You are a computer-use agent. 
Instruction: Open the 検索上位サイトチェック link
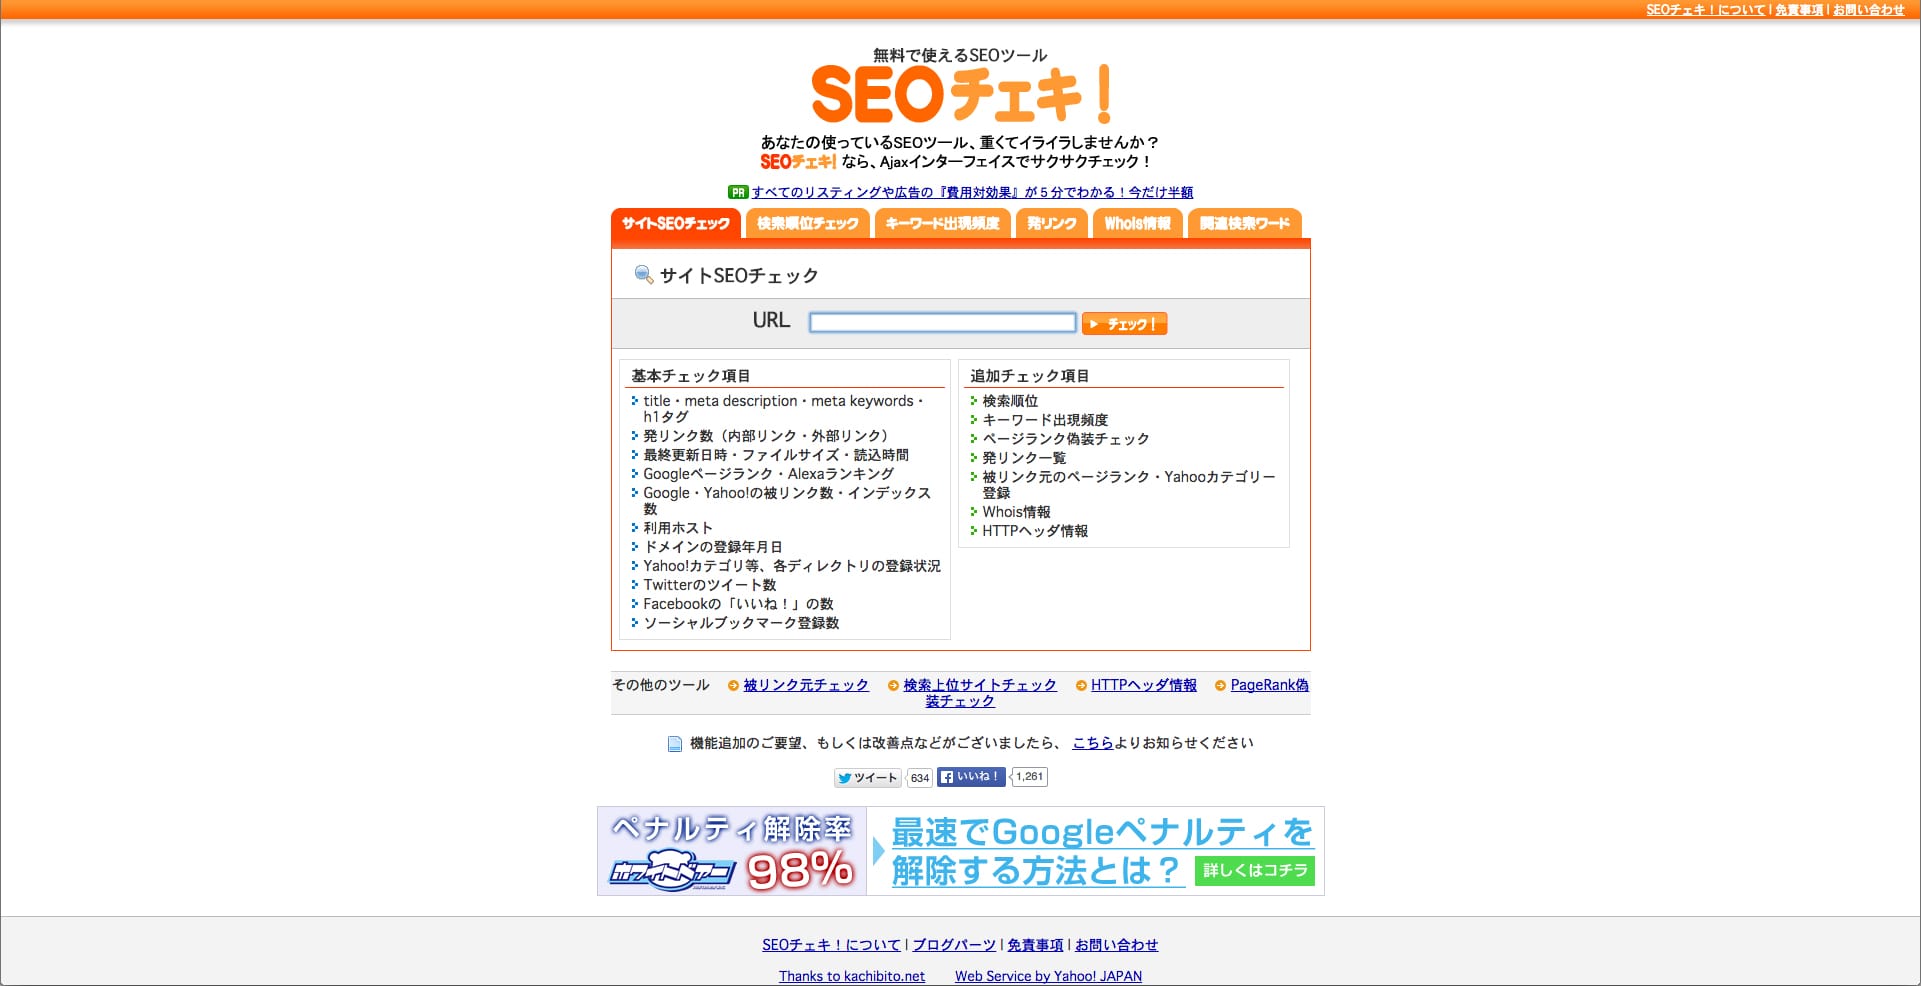click(980, 685)
